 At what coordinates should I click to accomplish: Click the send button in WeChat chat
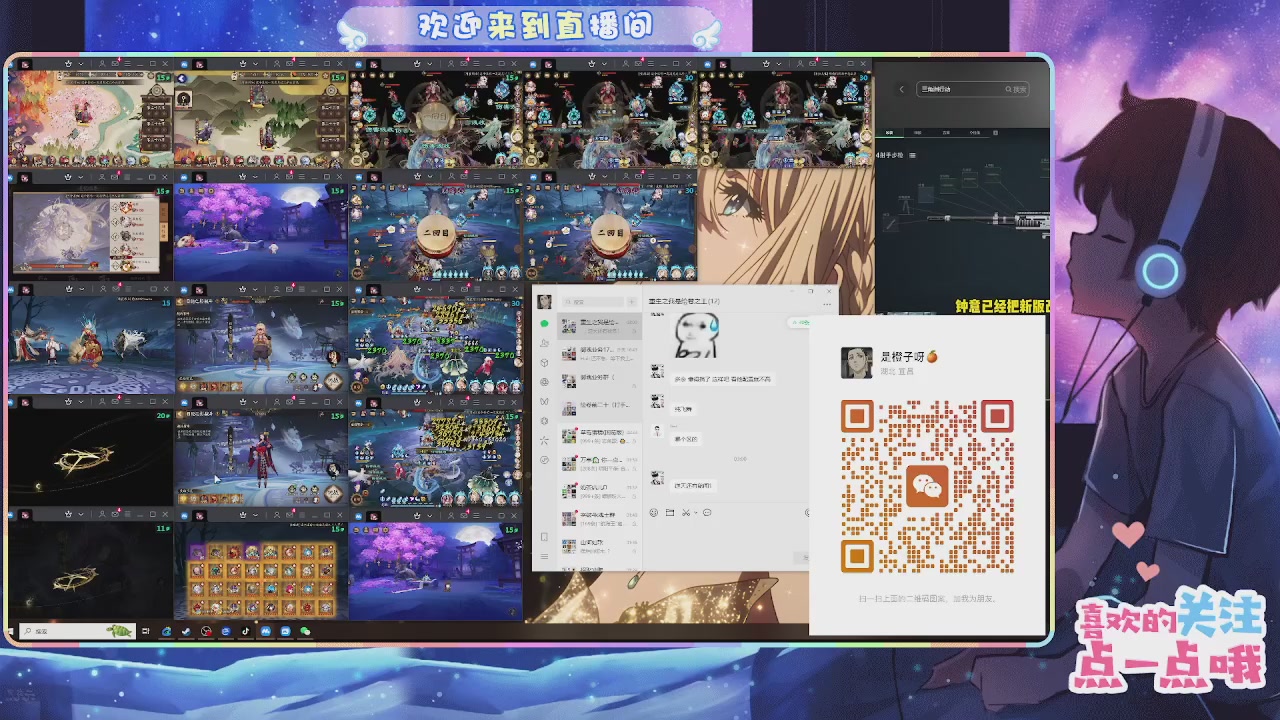(x=803, y=557)
